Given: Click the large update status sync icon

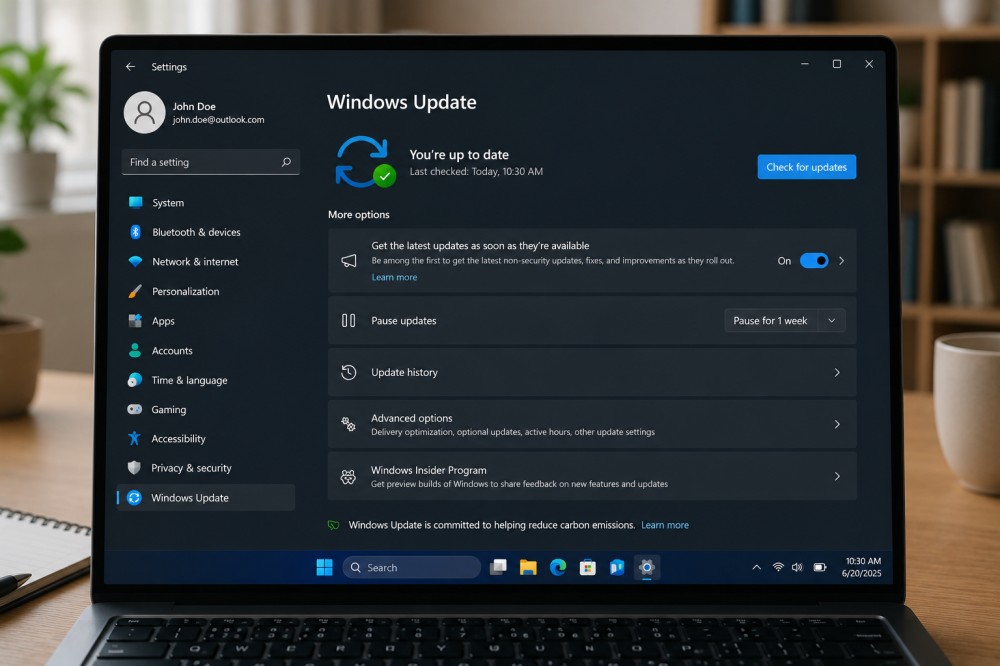Looking at the screenshot, I should coord(365,162).
